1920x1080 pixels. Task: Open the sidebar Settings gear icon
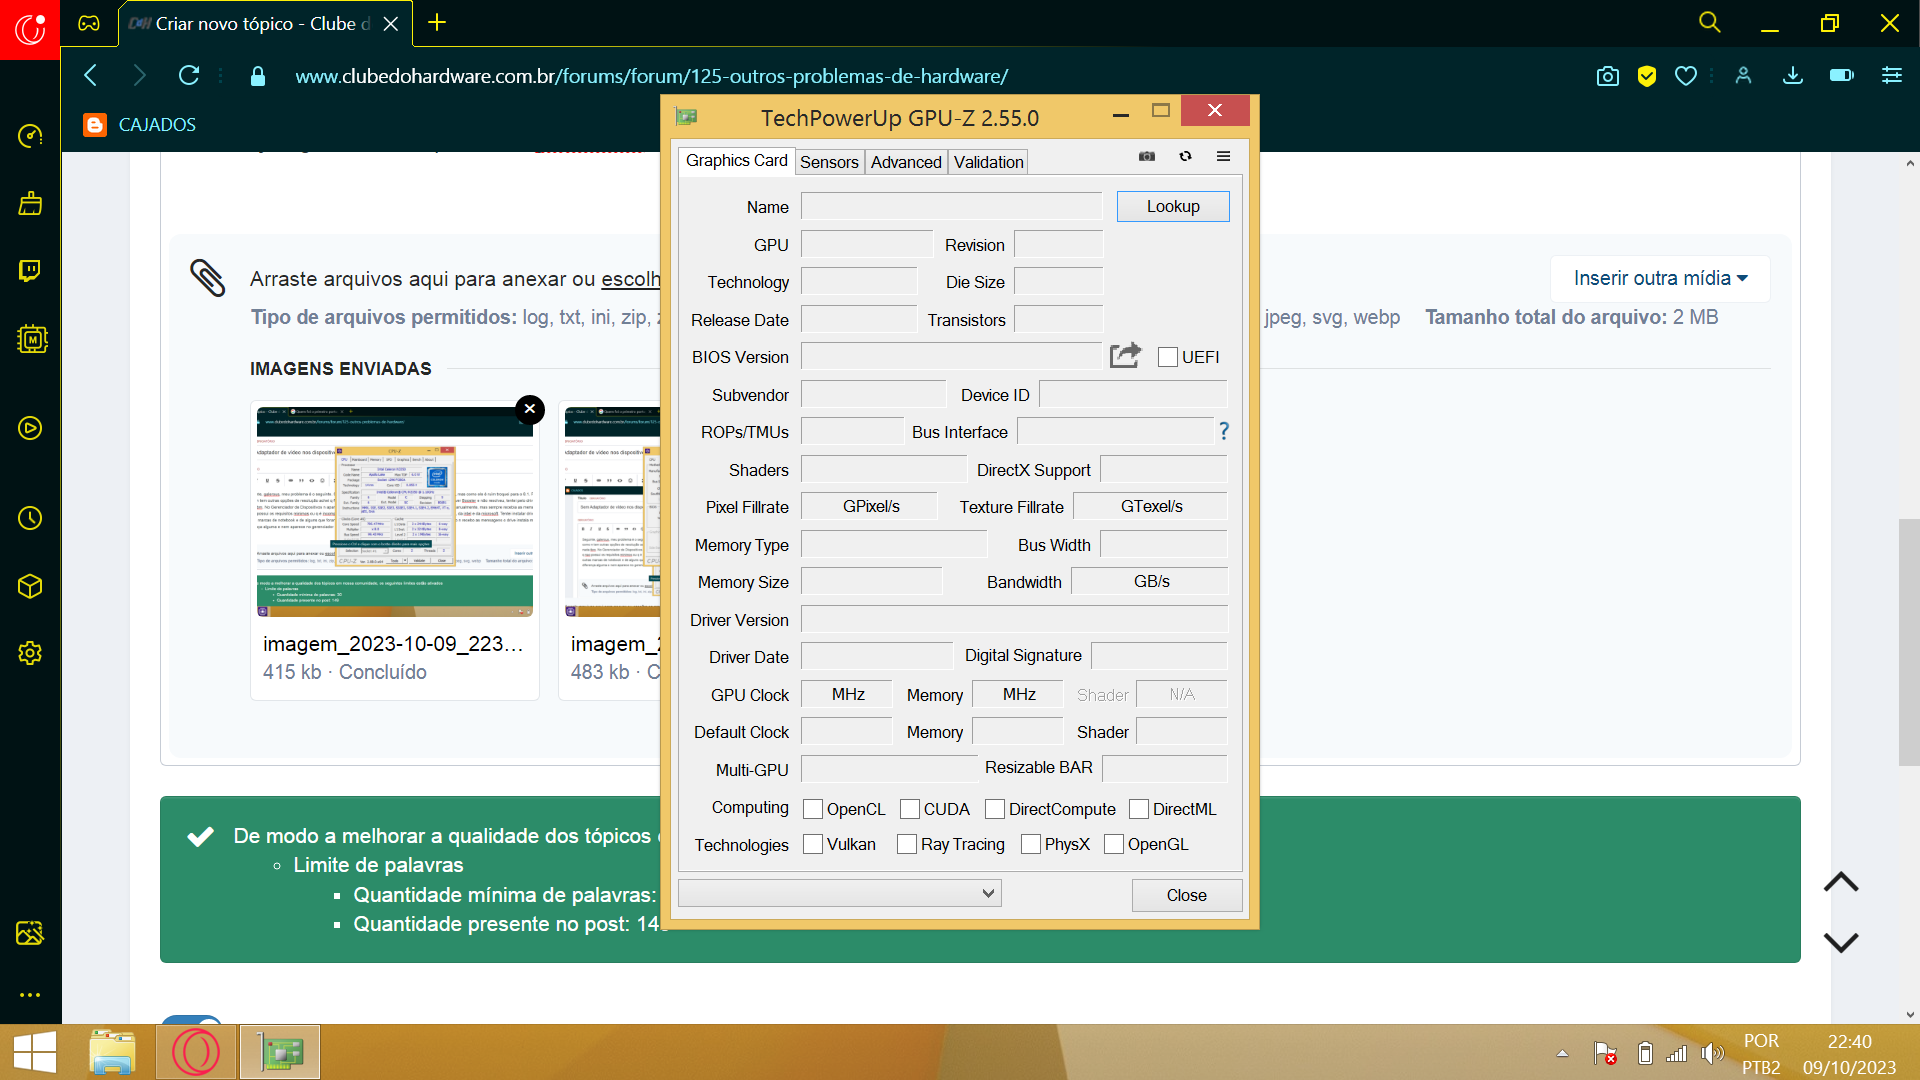[x=30, y=653]
